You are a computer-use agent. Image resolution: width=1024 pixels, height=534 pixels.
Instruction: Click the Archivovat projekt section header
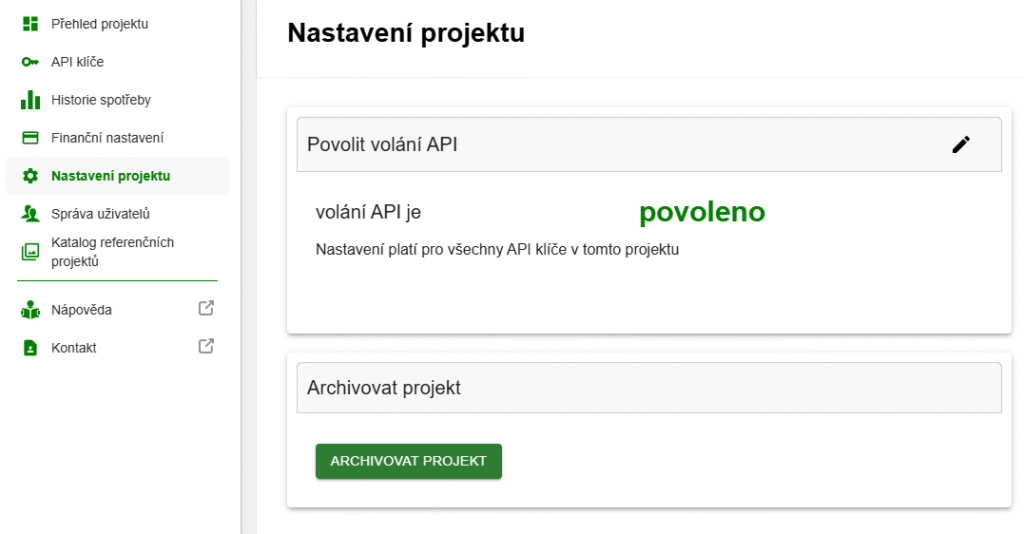pyautogui.click(x=649, y=388)
